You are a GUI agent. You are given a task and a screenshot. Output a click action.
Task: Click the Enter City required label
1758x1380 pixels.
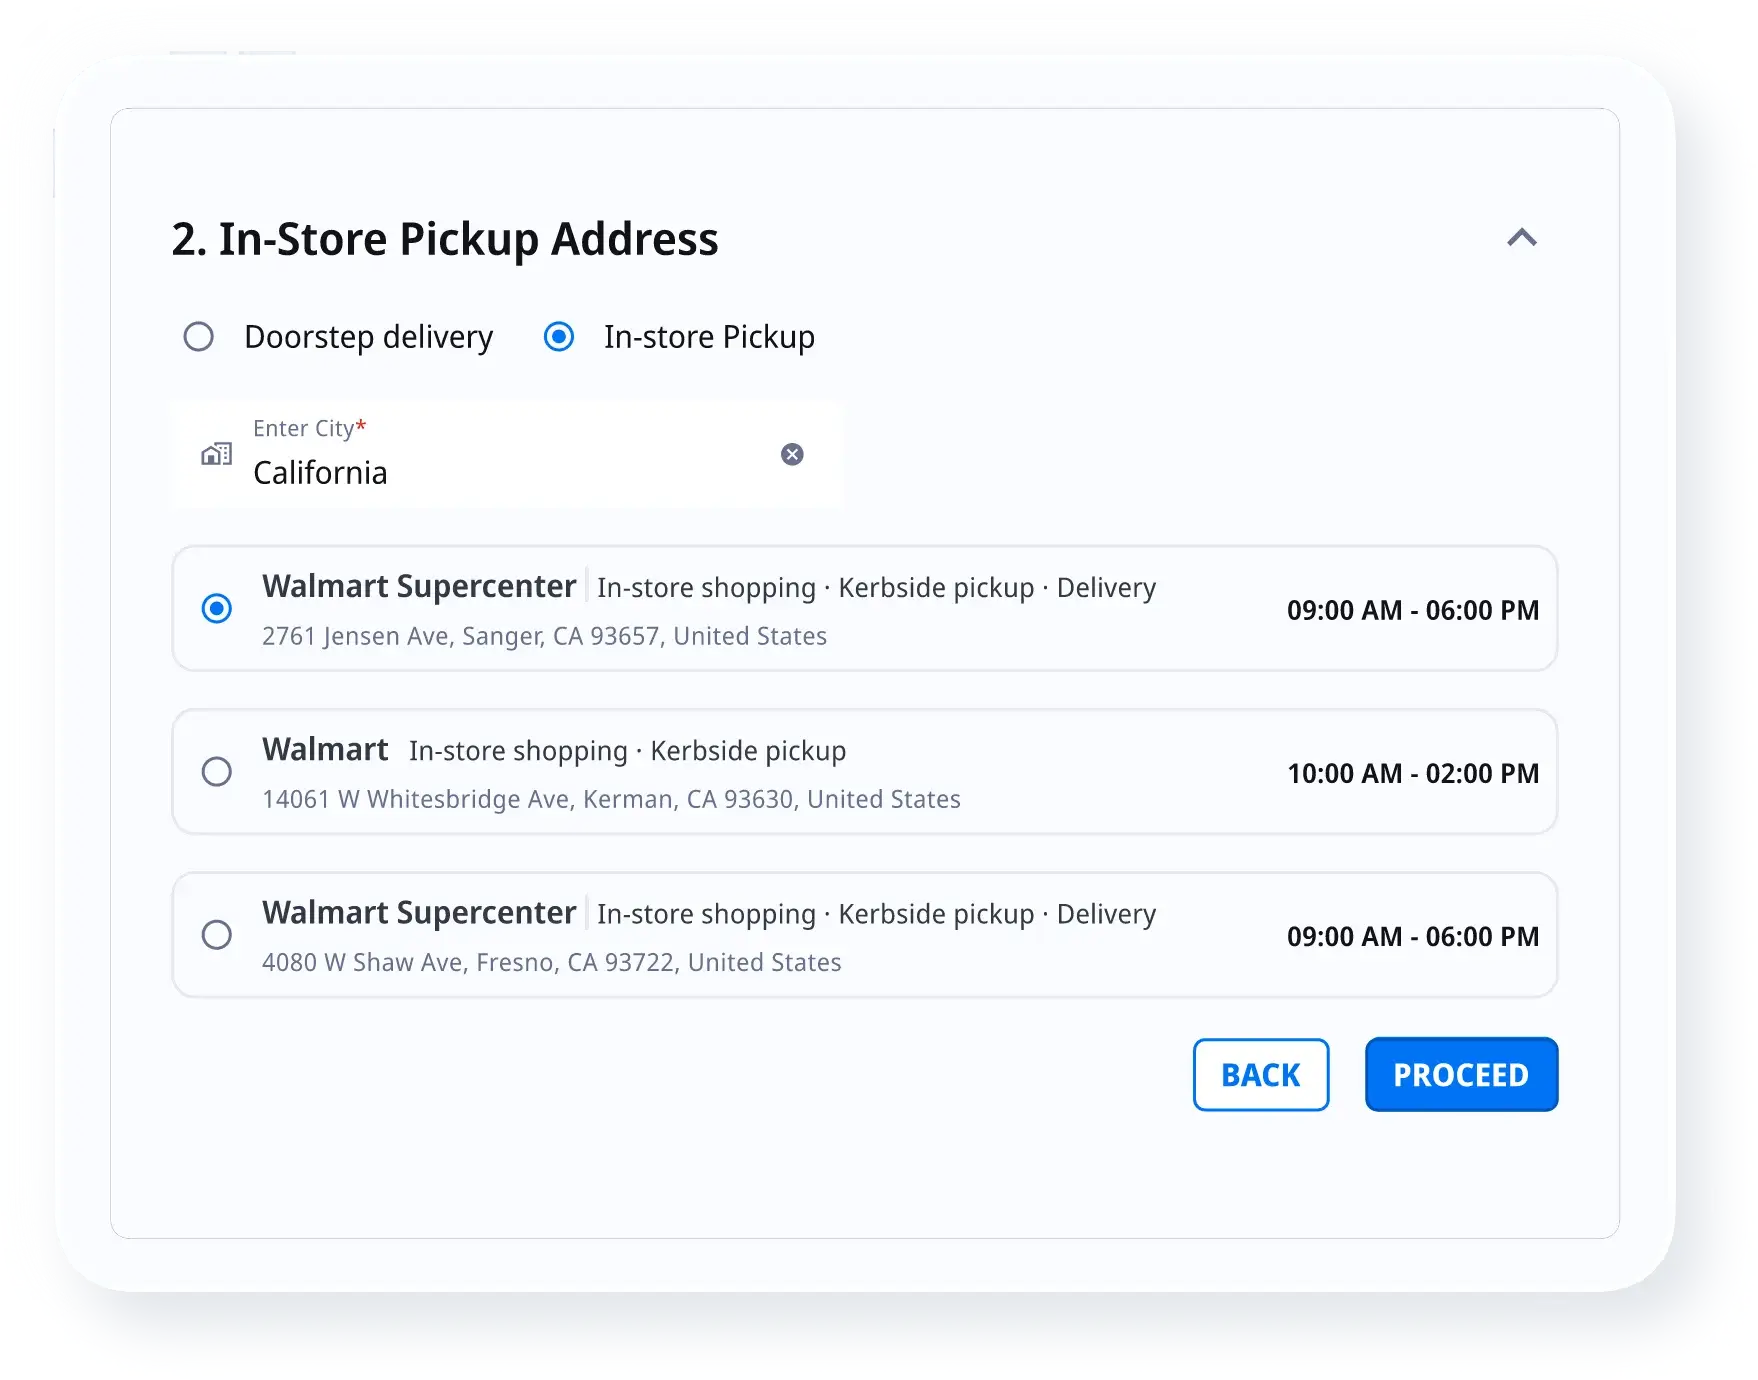click(x=309, y=428)
